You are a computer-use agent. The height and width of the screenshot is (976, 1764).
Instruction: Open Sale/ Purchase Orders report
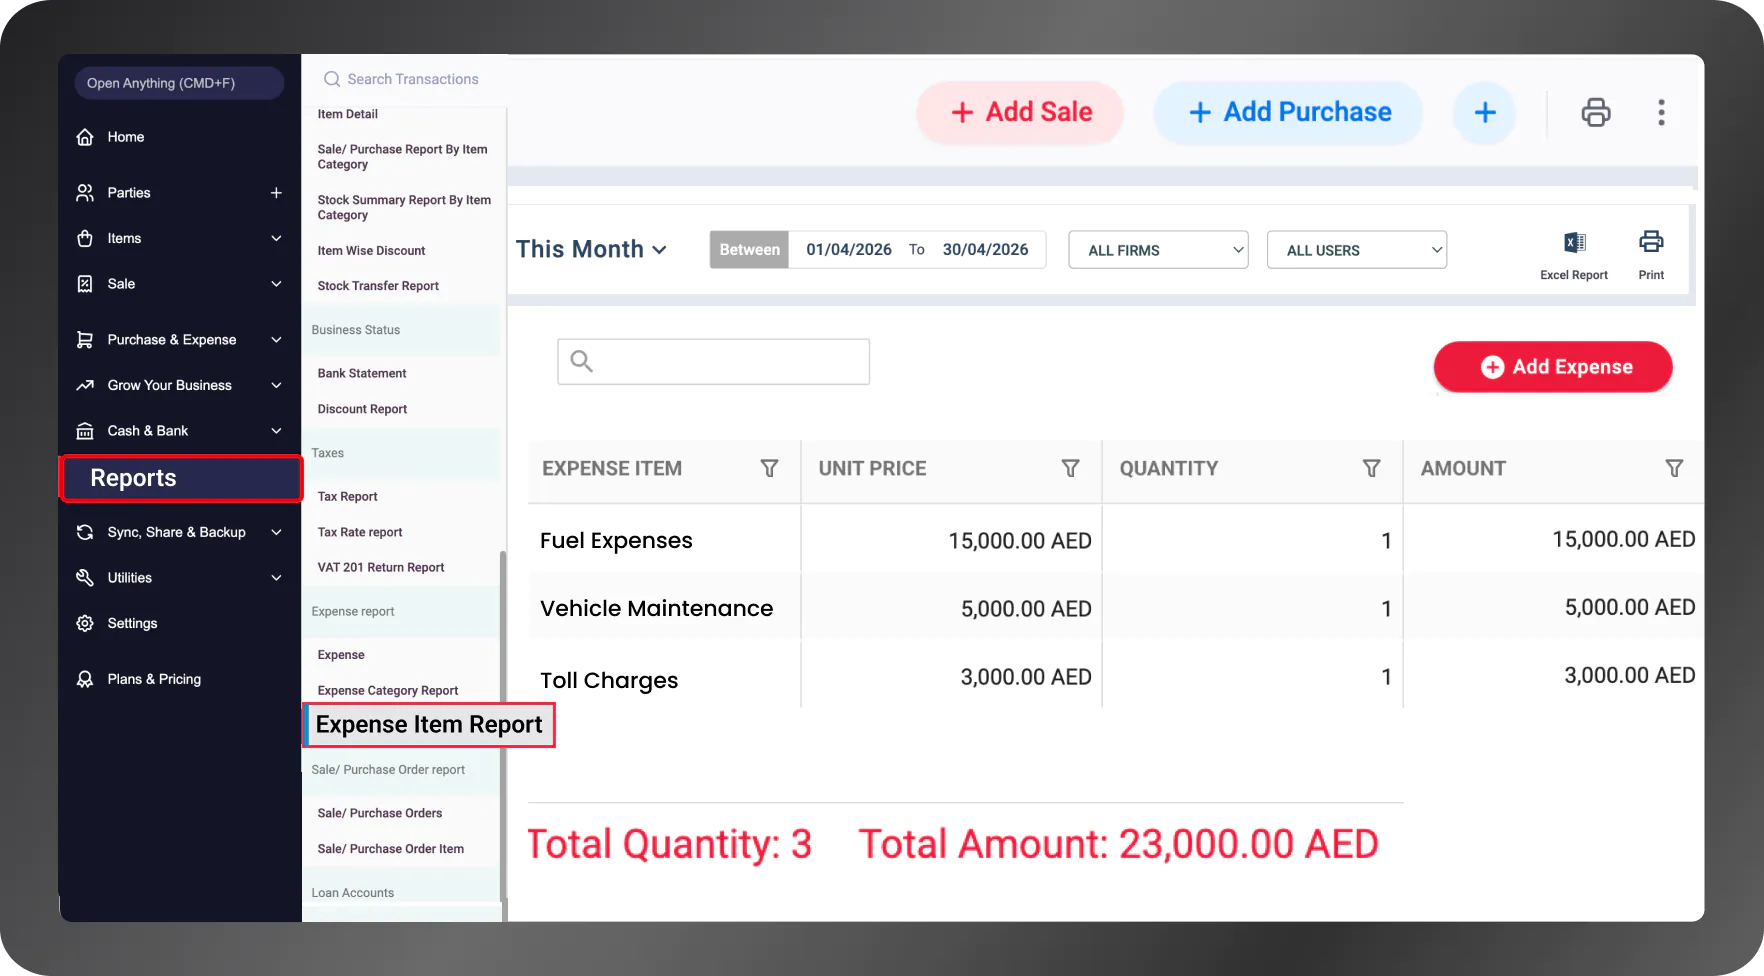point(380,813)
